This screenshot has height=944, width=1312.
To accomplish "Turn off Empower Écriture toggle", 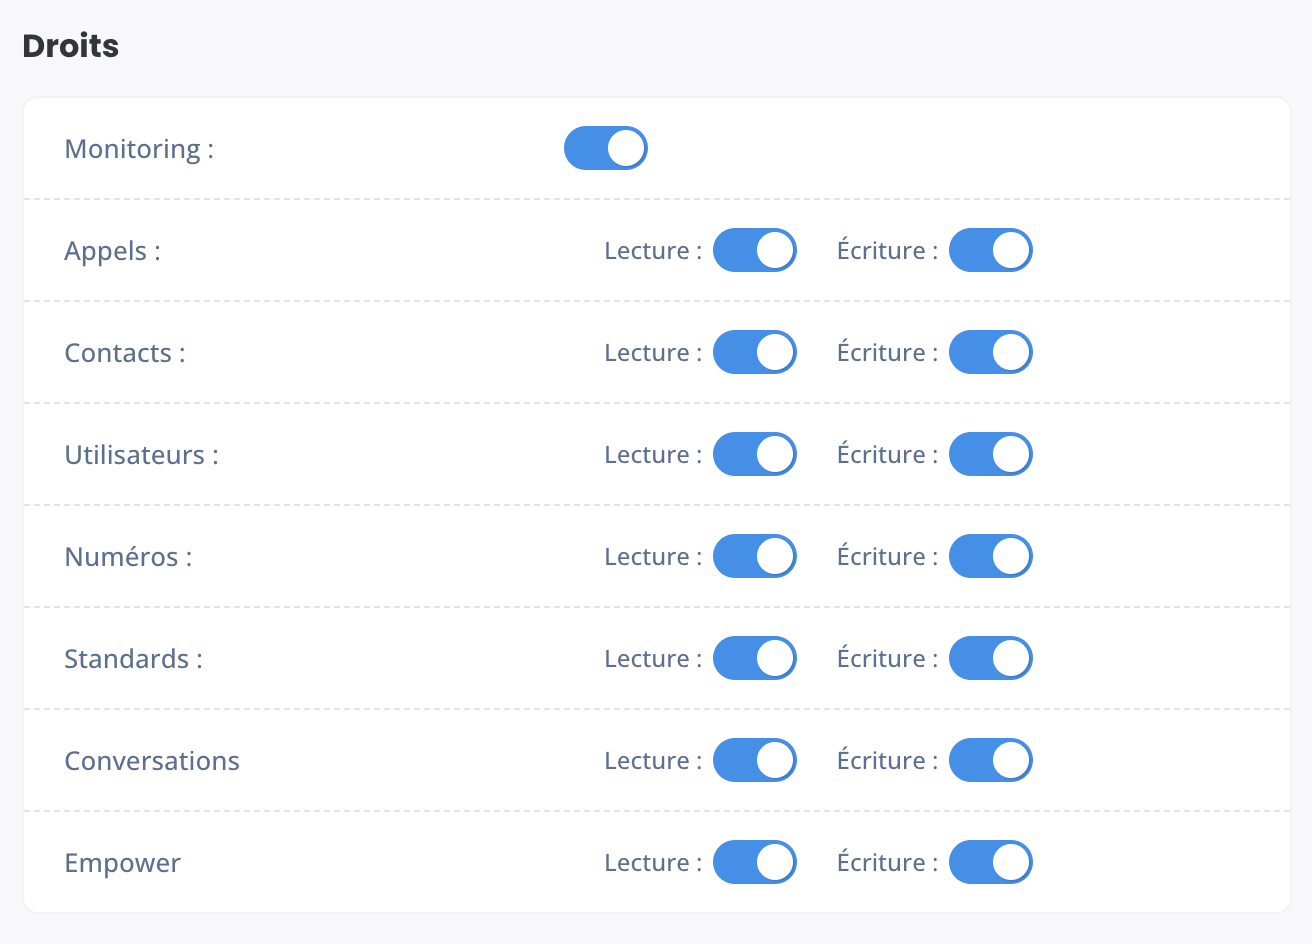I will (x=991, y=862).
